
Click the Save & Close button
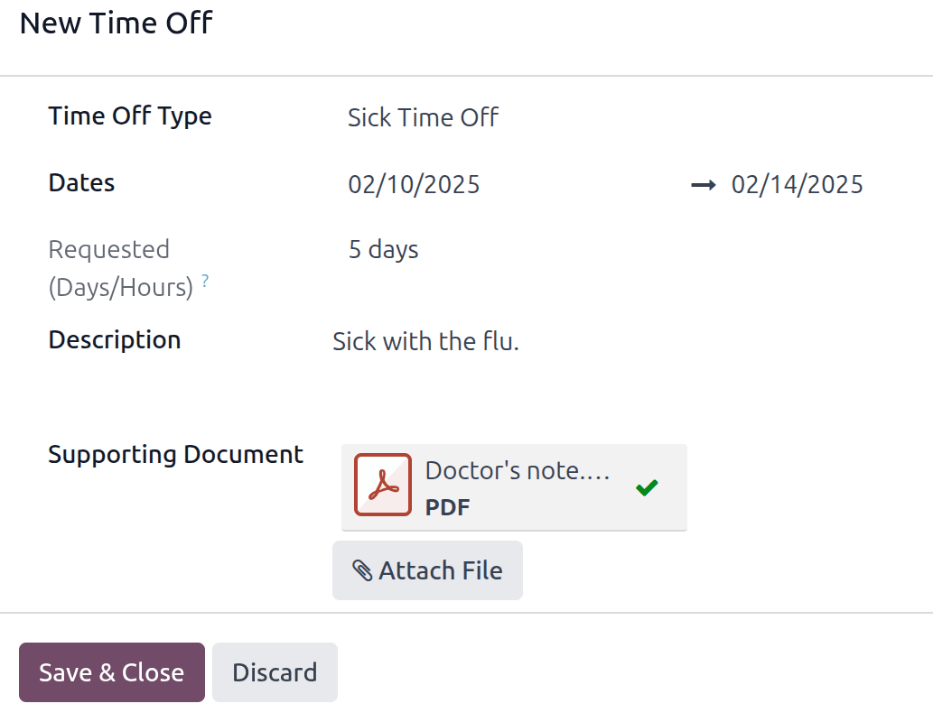[111, 672]
